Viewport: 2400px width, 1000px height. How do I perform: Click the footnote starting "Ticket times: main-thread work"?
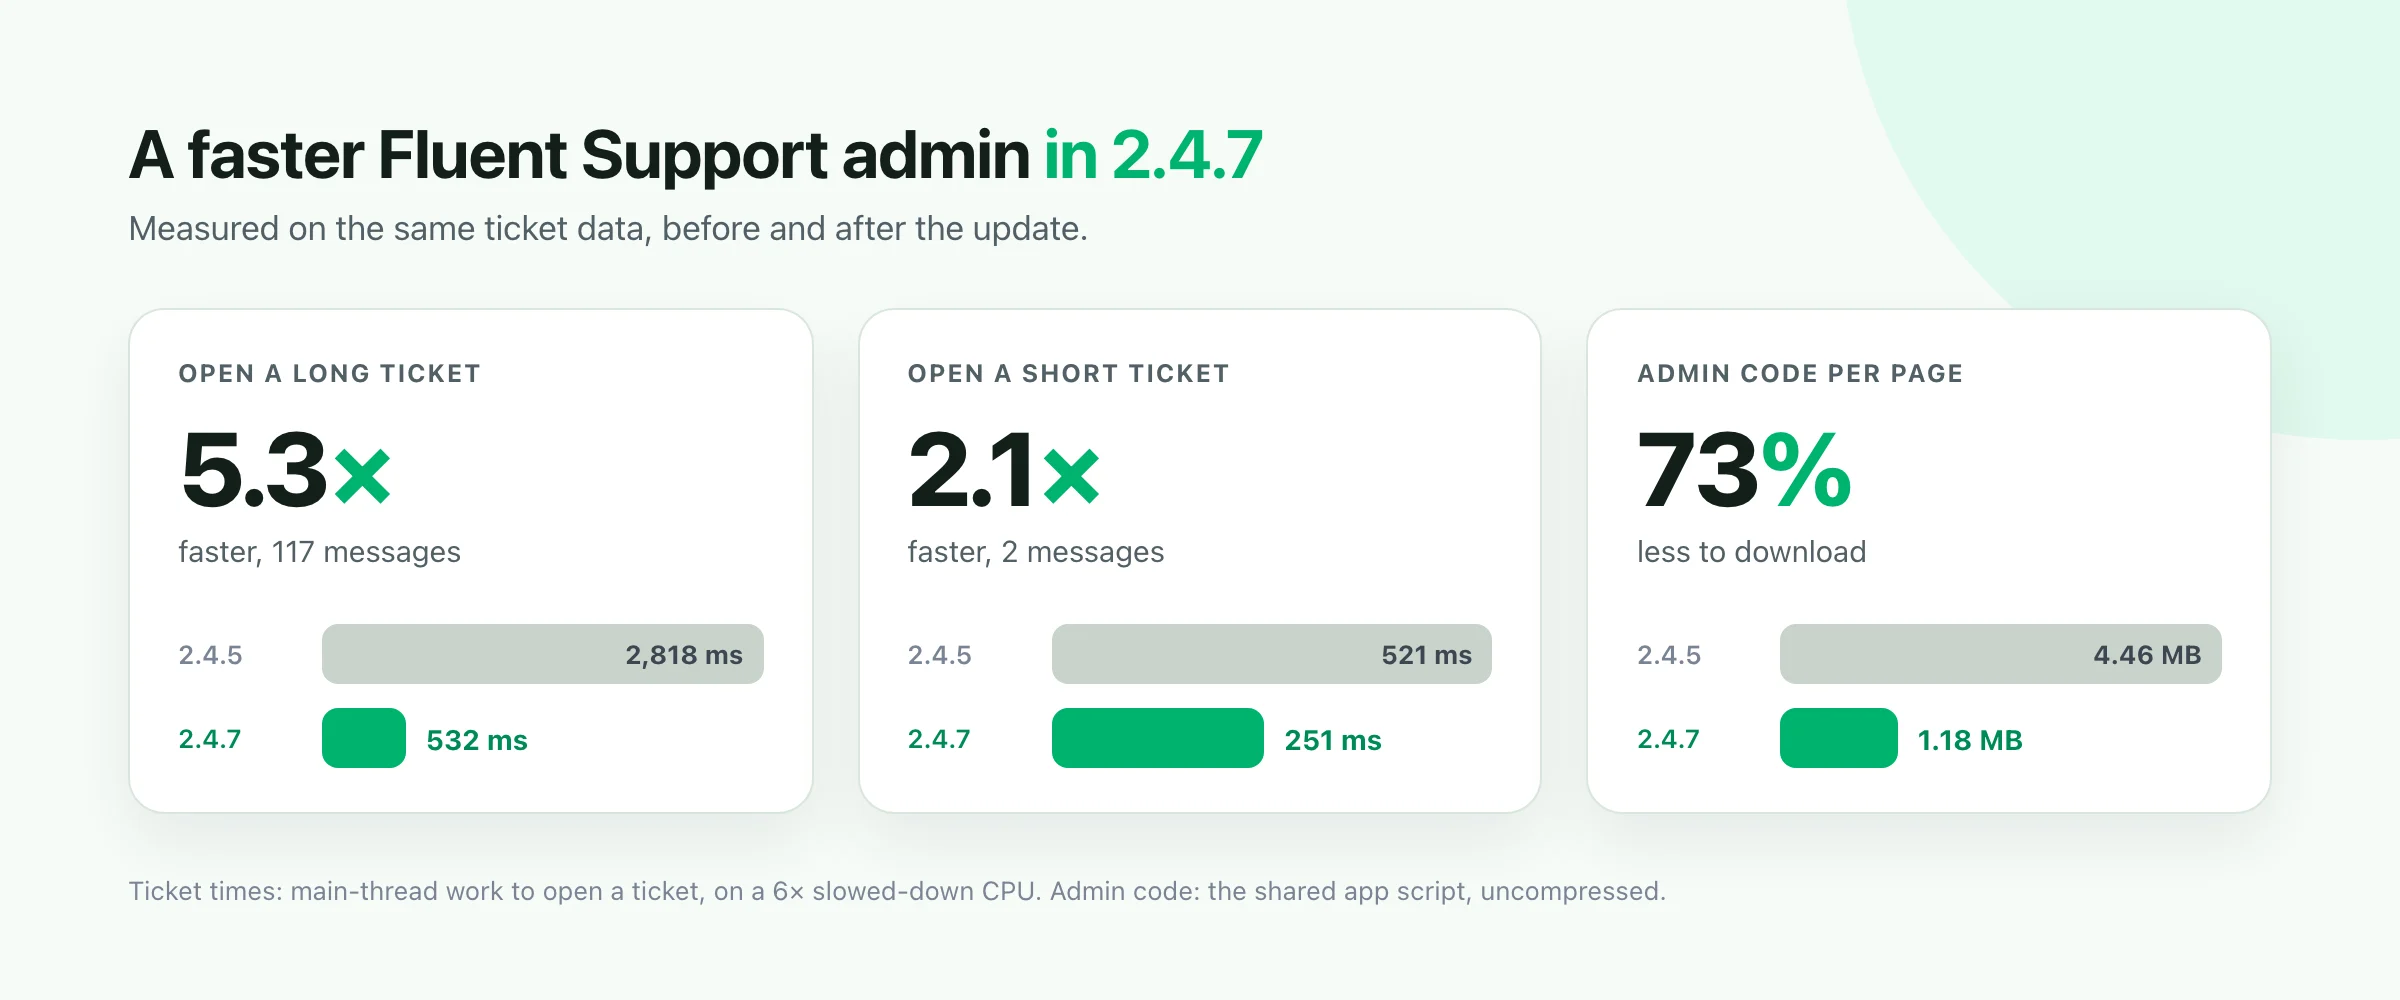[897, 891]
